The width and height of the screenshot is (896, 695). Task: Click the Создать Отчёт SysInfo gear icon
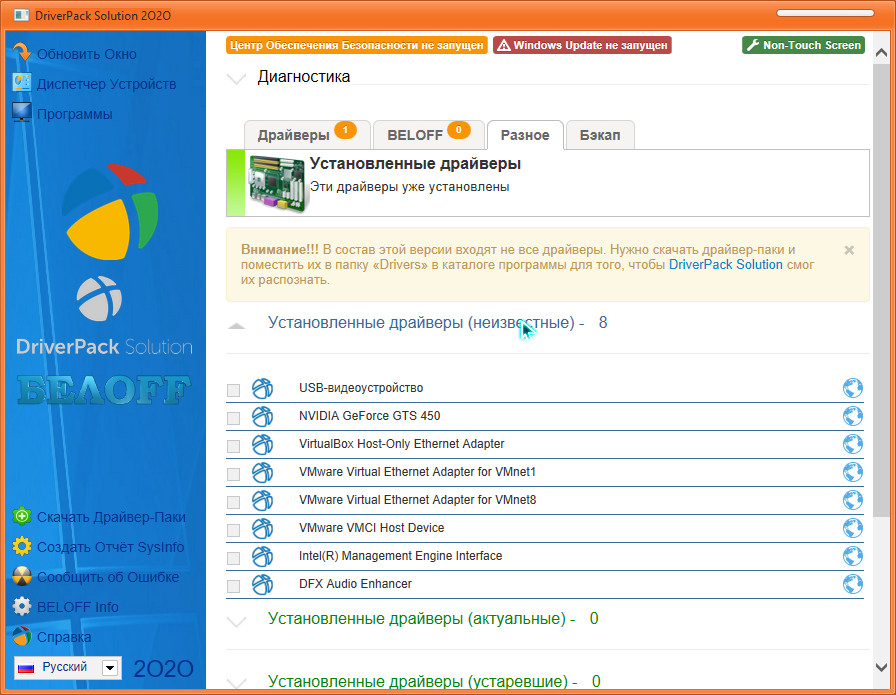tap(22, 546)
